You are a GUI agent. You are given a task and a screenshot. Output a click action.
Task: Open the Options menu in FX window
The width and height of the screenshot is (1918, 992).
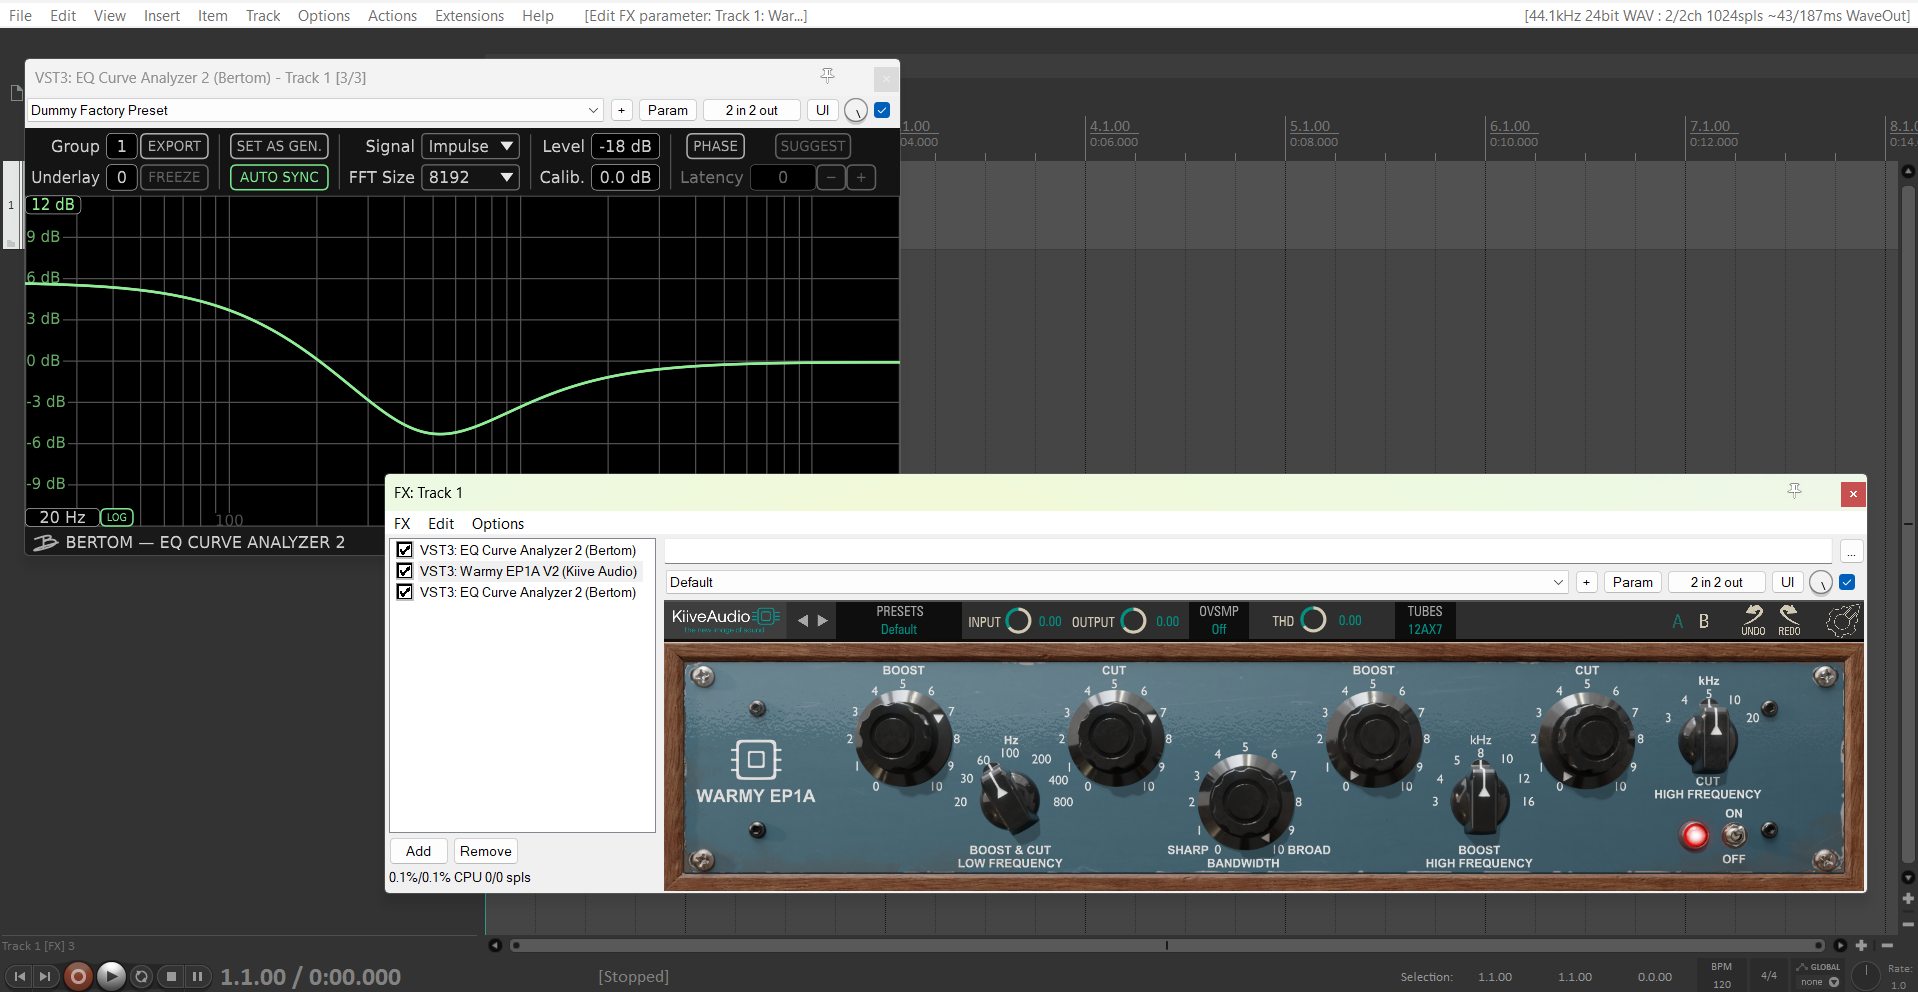497,524
